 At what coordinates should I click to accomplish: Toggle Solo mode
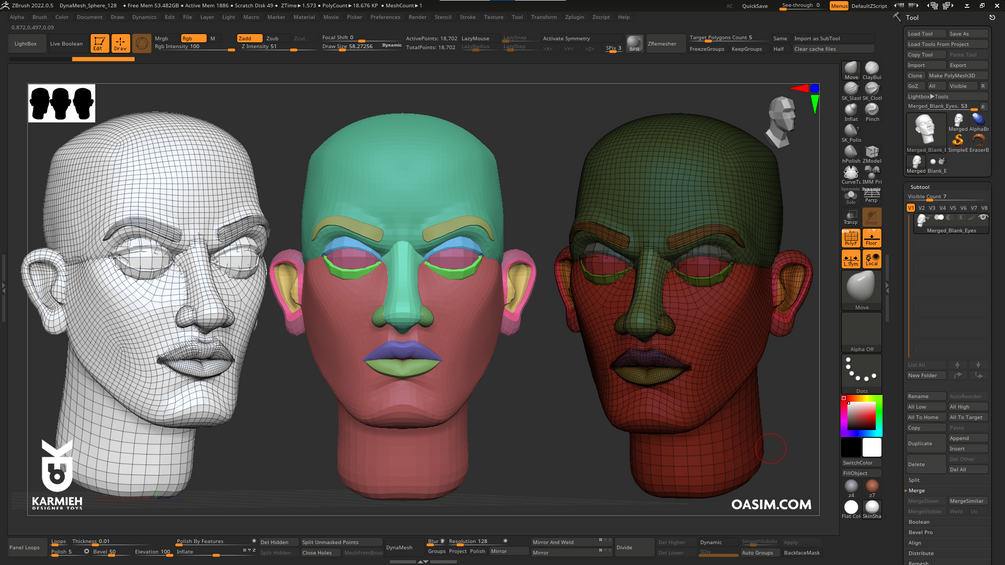tap(851, 196)
